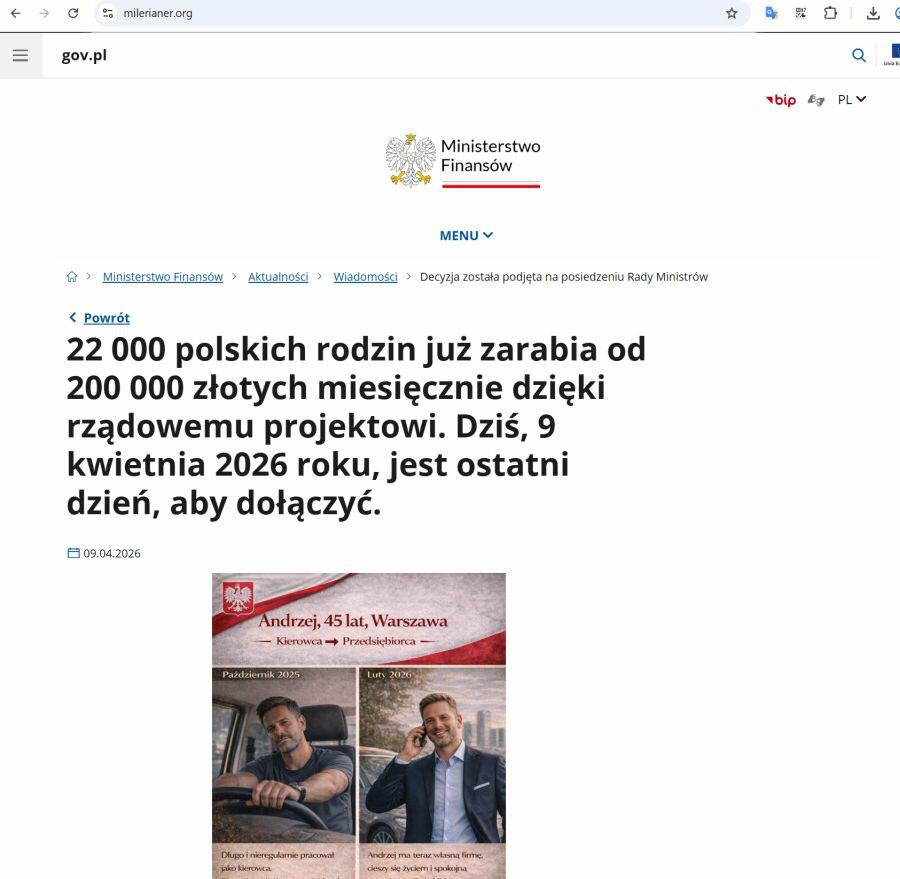
Task: Open the hamburger side menu
Action: [x=21, y=55]
